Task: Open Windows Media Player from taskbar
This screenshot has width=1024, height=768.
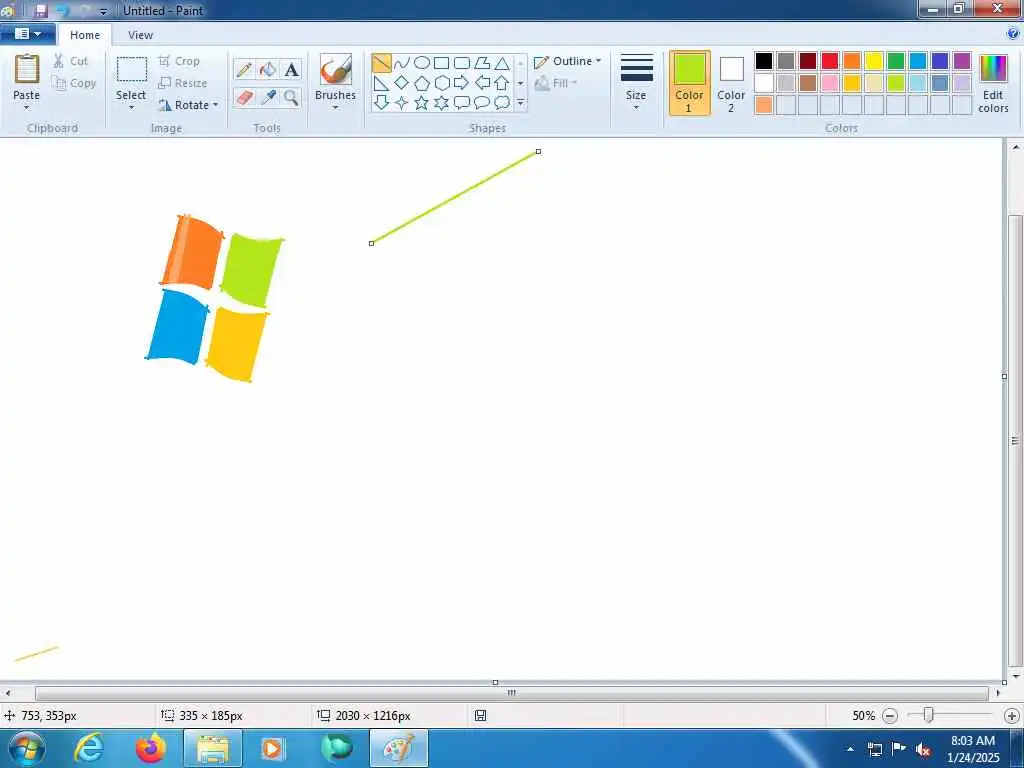Action: (x=272, y=748)
